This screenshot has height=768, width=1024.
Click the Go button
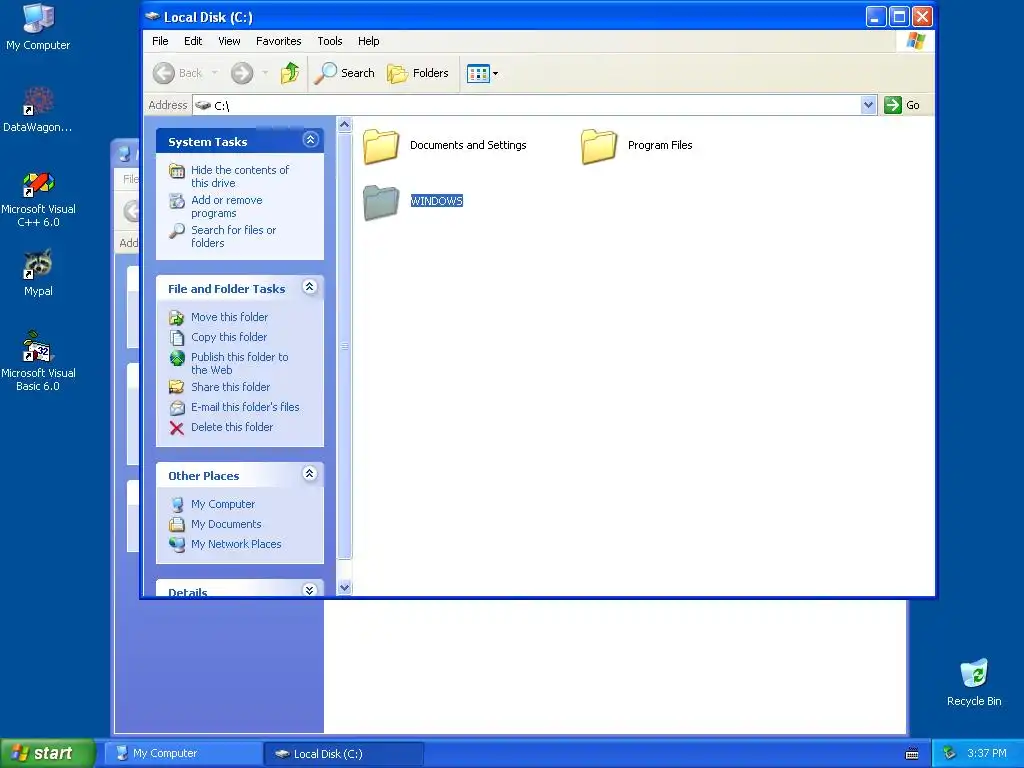click(x=902, y=105)
